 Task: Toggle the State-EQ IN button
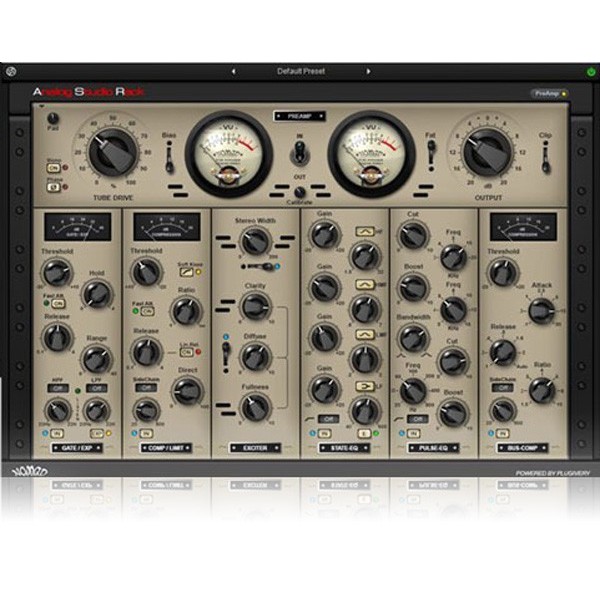[x=324, y=434]
